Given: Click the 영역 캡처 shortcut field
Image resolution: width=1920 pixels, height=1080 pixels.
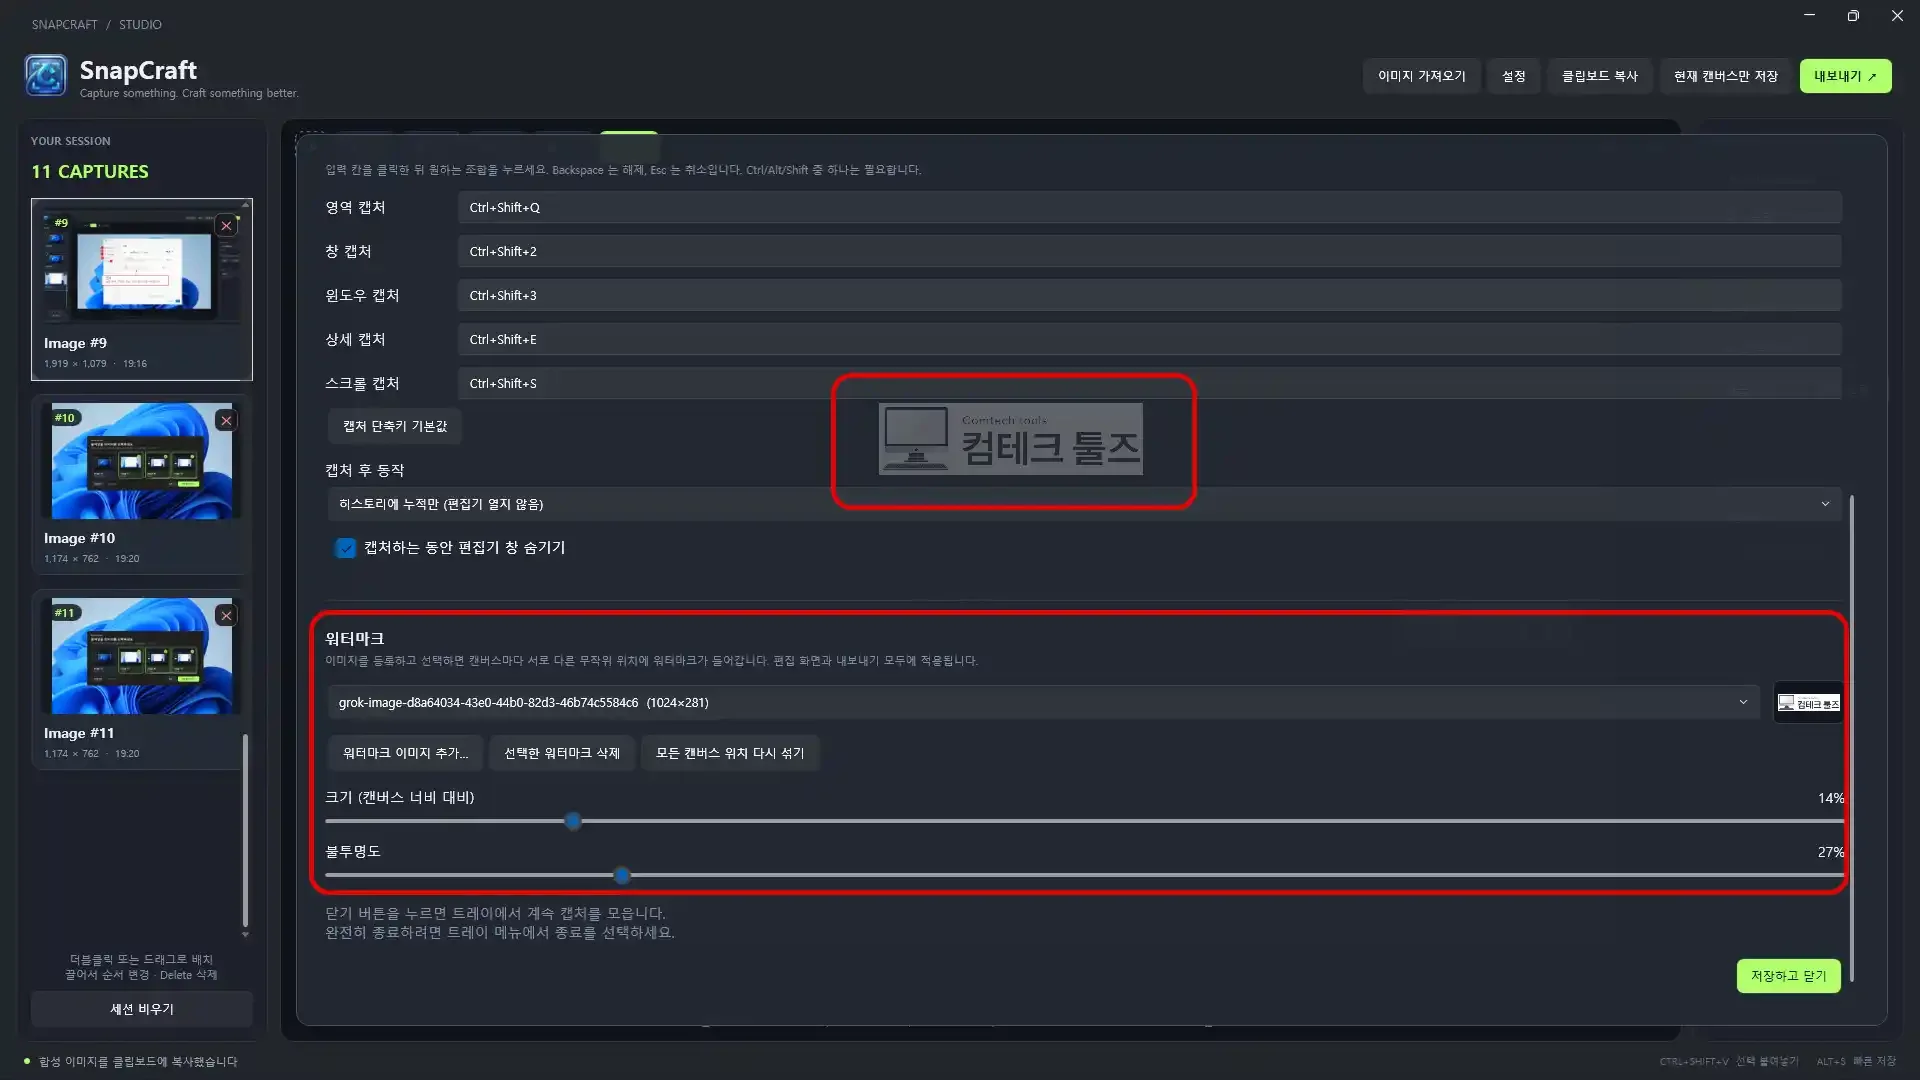Looking at the screenshot, I should click(x=1149, y=208).
